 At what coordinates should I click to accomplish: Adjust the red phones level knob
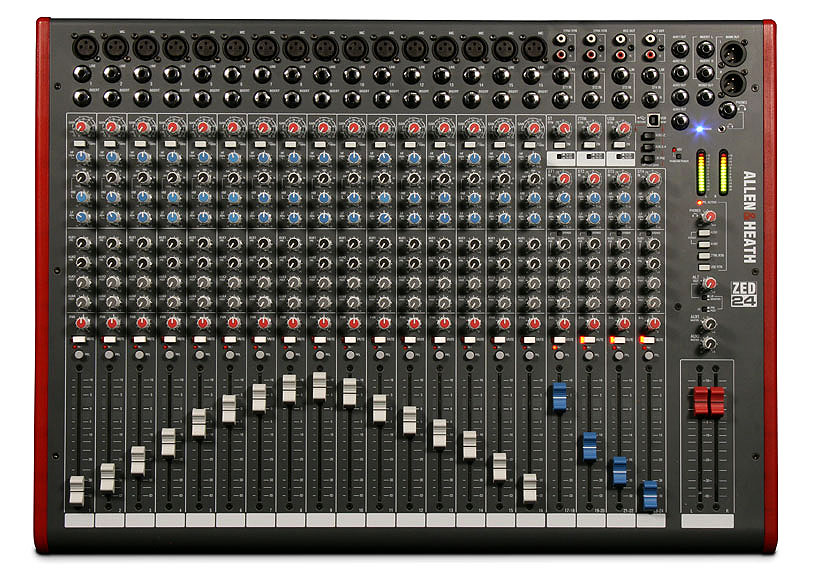(710, 216)
